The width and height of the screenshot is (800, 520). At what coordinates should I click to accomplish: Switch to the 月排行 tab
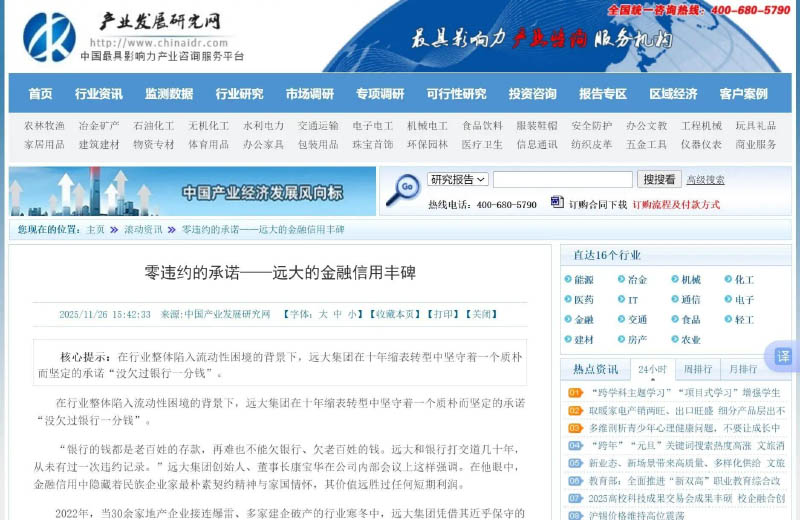742,369
